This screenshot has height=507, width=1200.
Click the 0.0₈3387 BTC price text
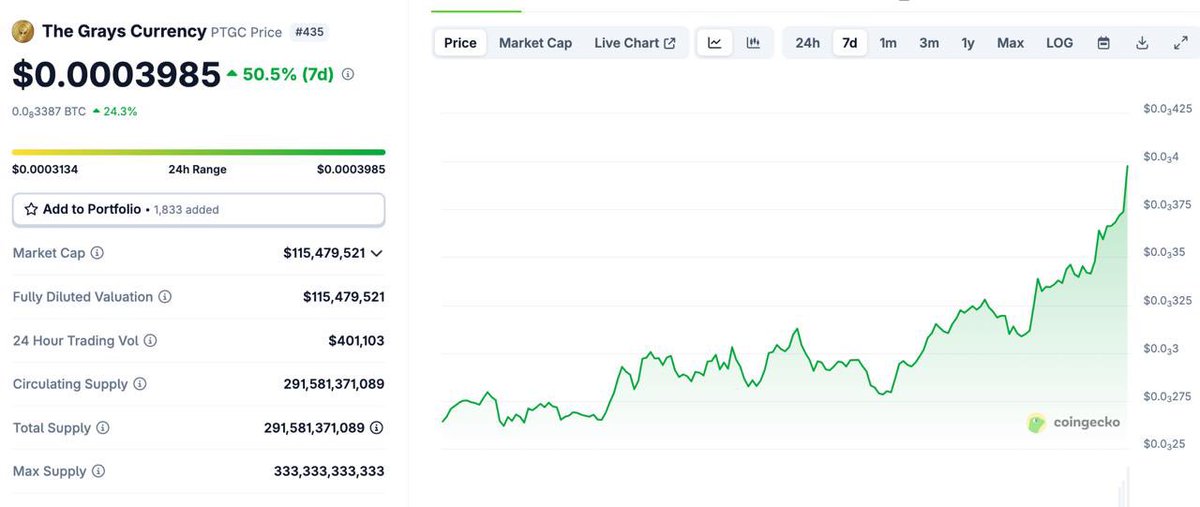(48, 112)
